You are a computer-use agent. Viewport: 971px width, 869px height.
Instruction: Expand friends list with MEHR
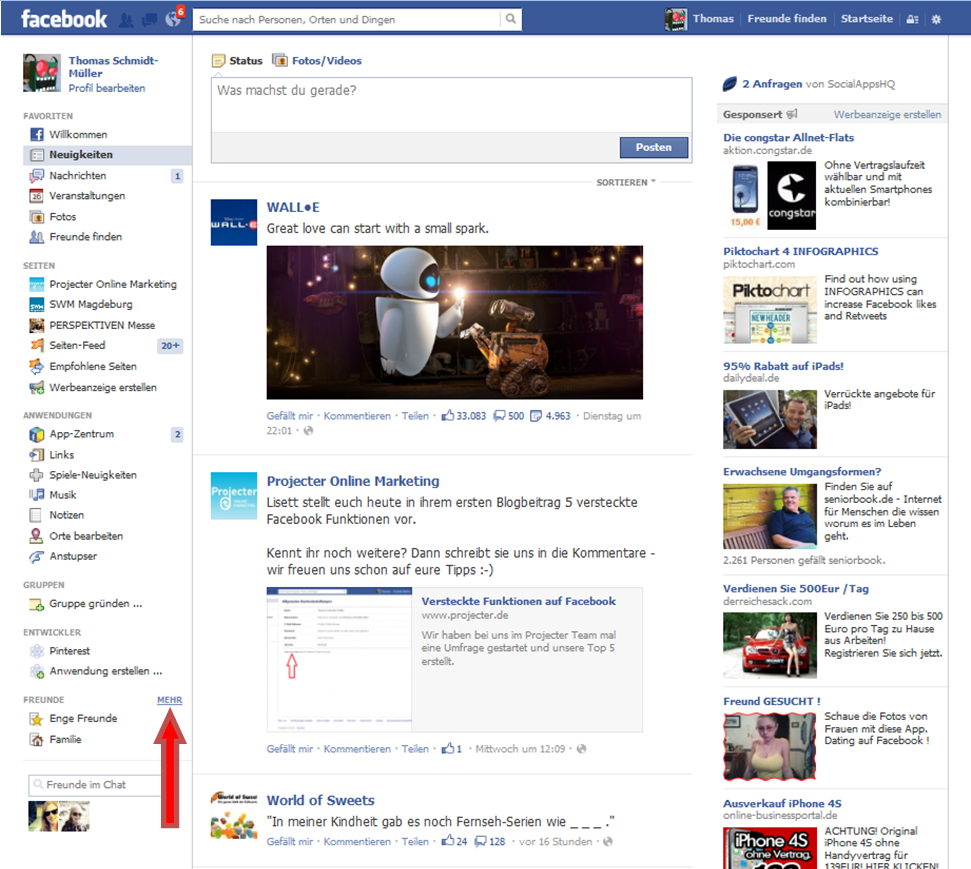click(x=170, y=700)
